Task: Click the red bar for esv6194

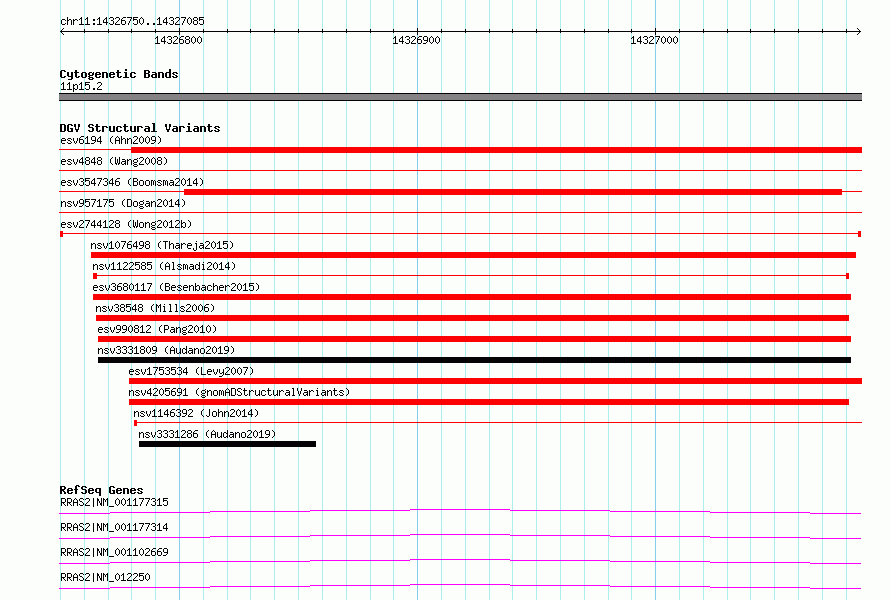Action: click(x=496, y=150)
